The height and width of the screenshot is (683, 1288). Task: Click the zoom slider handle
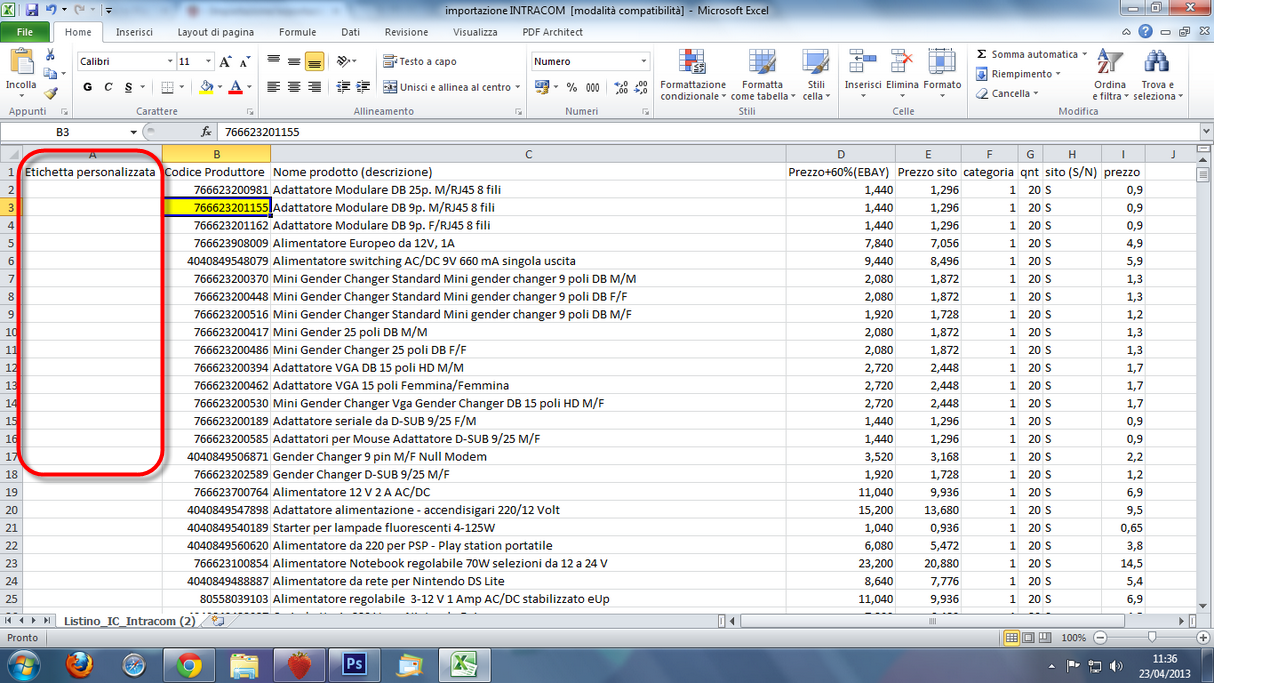tap(1152, 637)
